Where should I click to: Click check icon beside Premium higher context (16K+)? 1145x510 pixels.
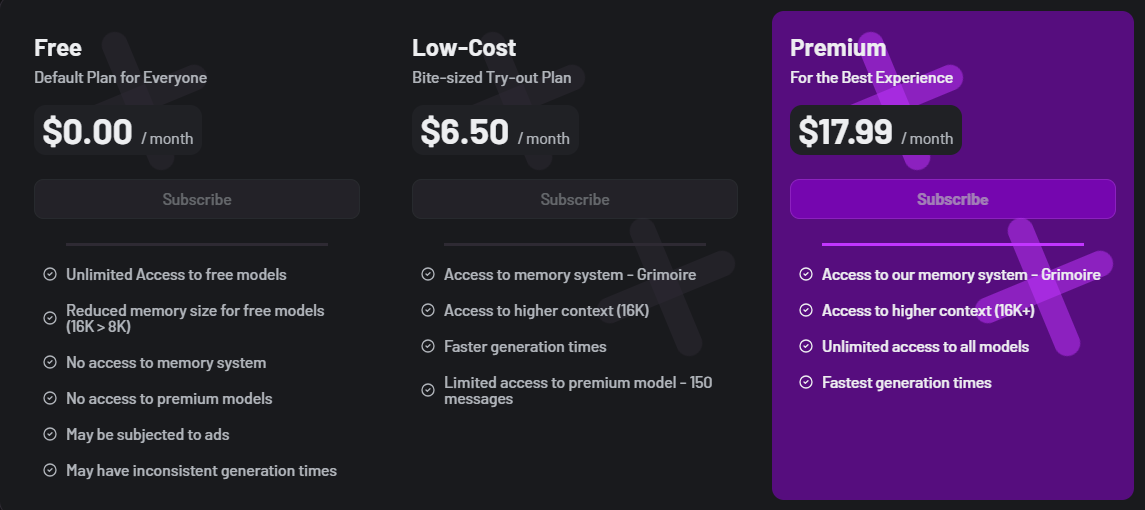pyautogui.click(x=806, y=310)
